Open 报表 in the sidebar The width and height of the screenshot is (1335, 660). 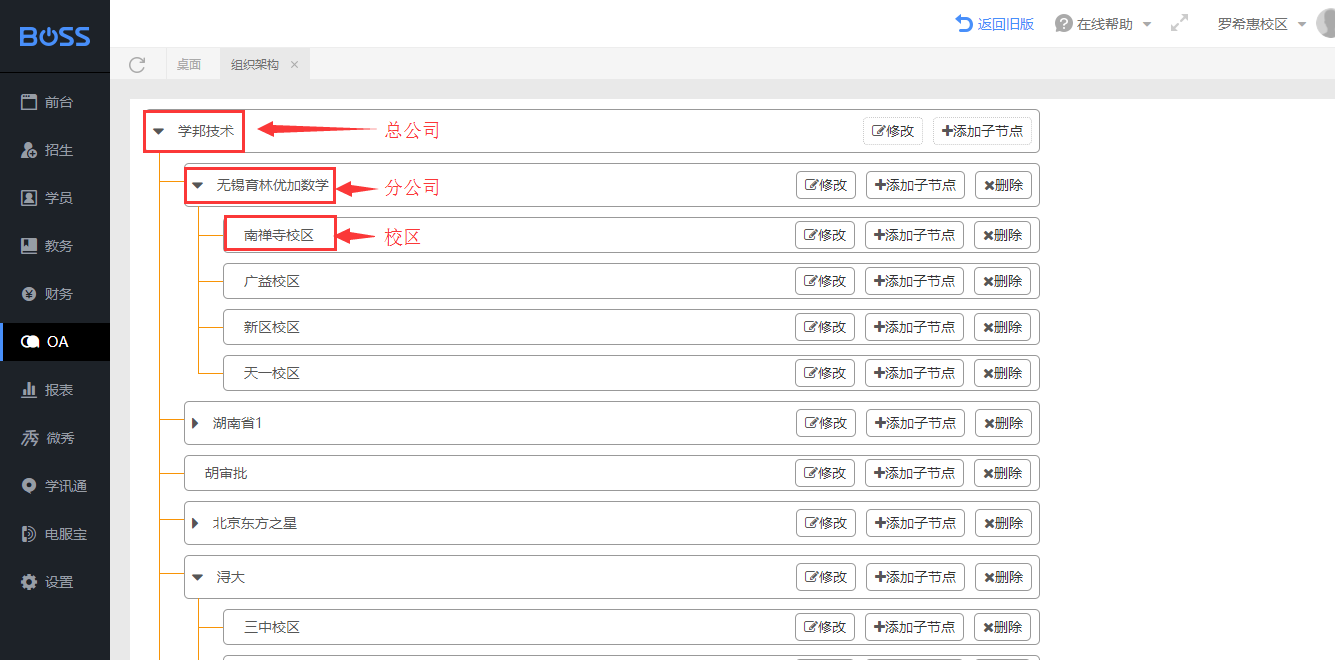pos(55,390)
